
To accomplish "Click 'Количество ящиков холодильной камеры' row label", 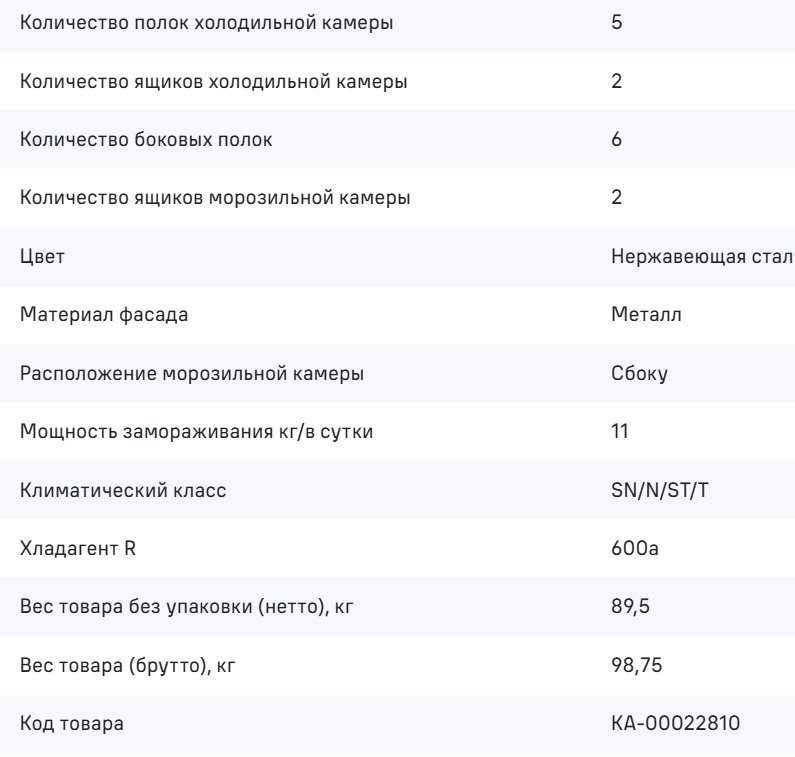I will coord(213,81).
